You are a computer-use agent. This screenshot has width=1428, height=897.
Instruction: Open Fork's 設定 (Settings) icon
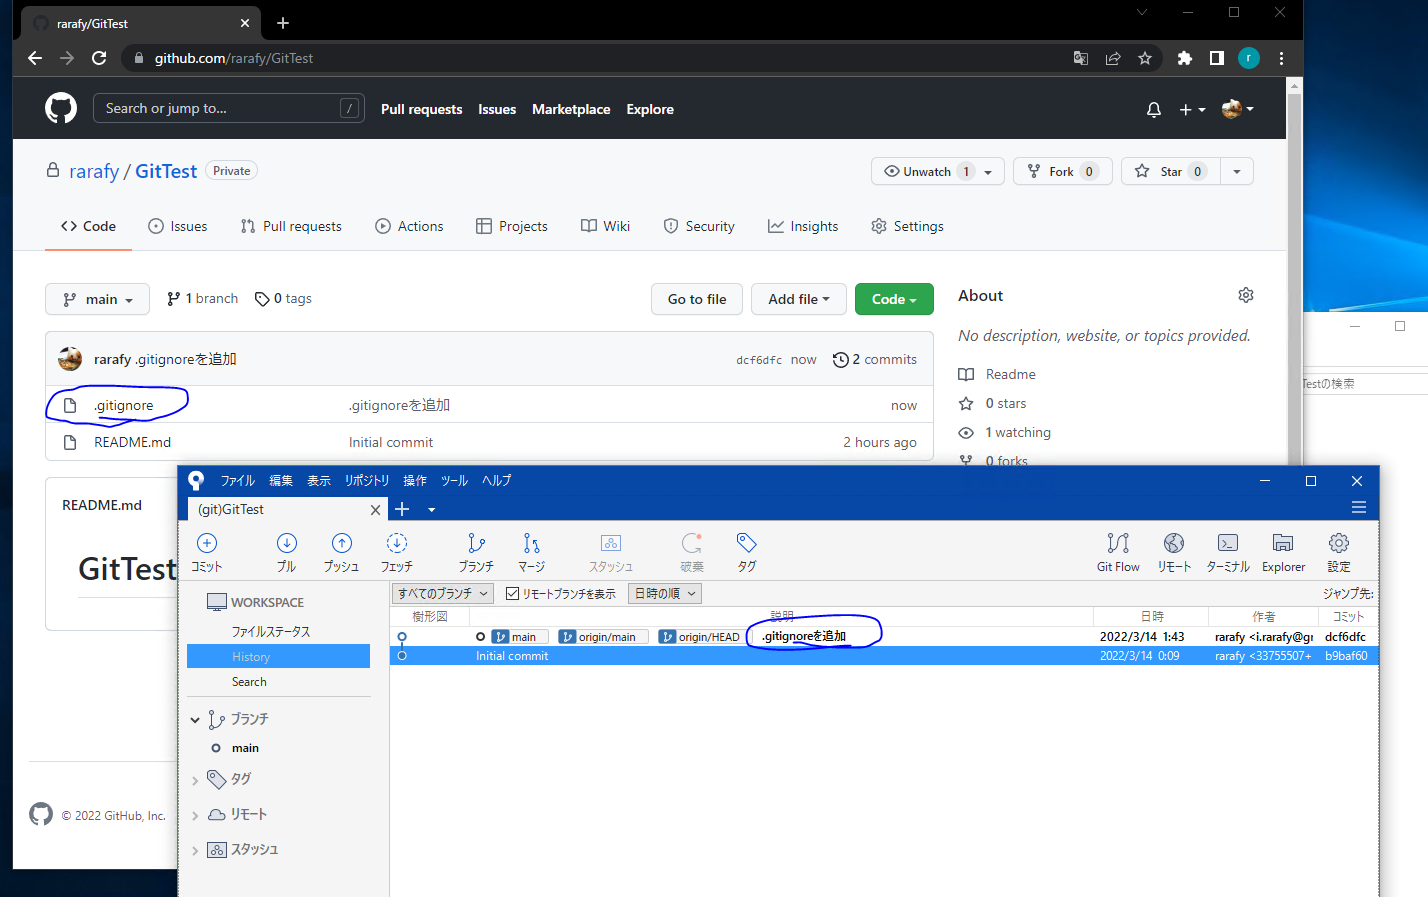pyautogui.click(x=1339, y=550)
